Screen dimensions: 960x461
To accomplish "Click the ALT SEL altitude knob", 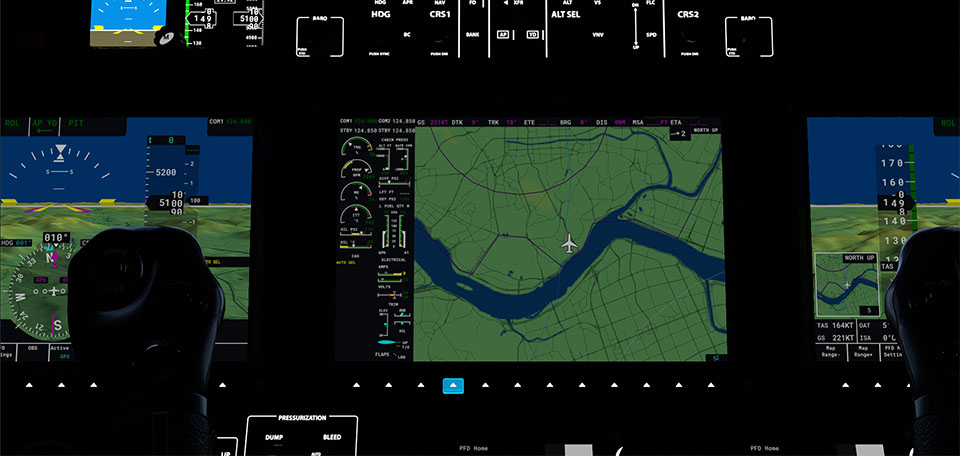I will [565, 36].
